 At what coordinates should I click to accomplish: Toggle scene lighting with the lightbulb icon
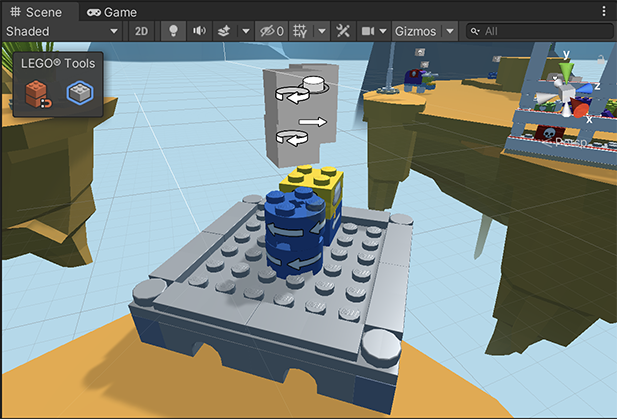coord(171,31)
